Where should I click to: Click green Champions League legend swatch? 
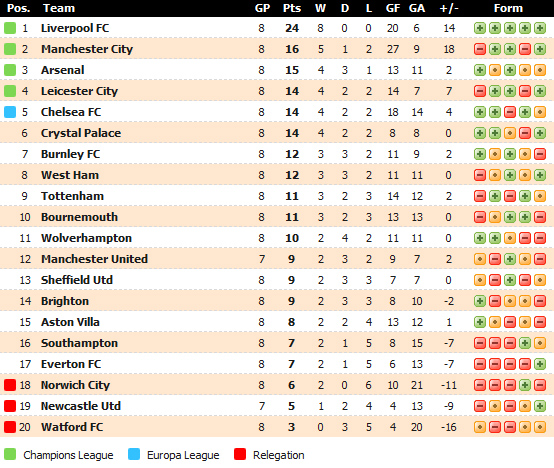coord(10,454)
